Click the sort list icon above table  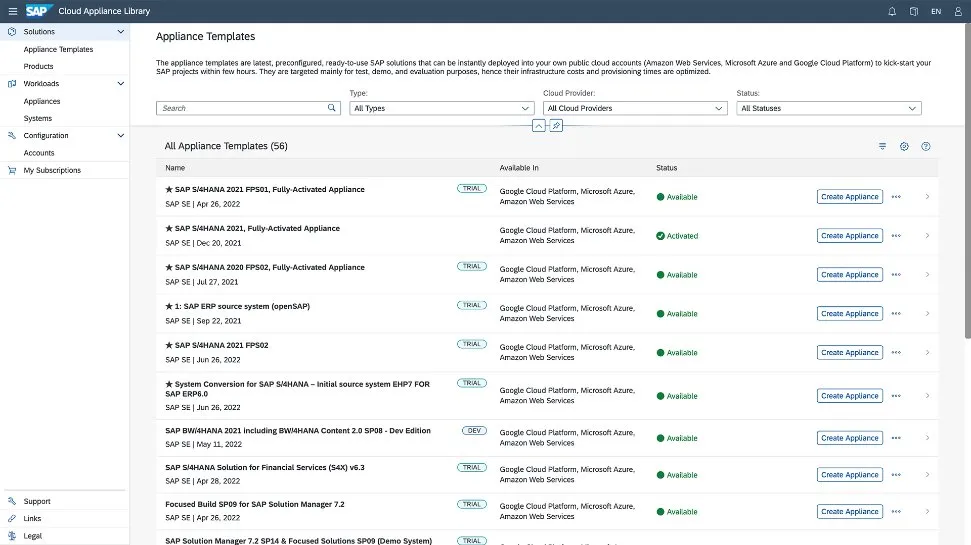pyautogui.click(x=882, y=146)
